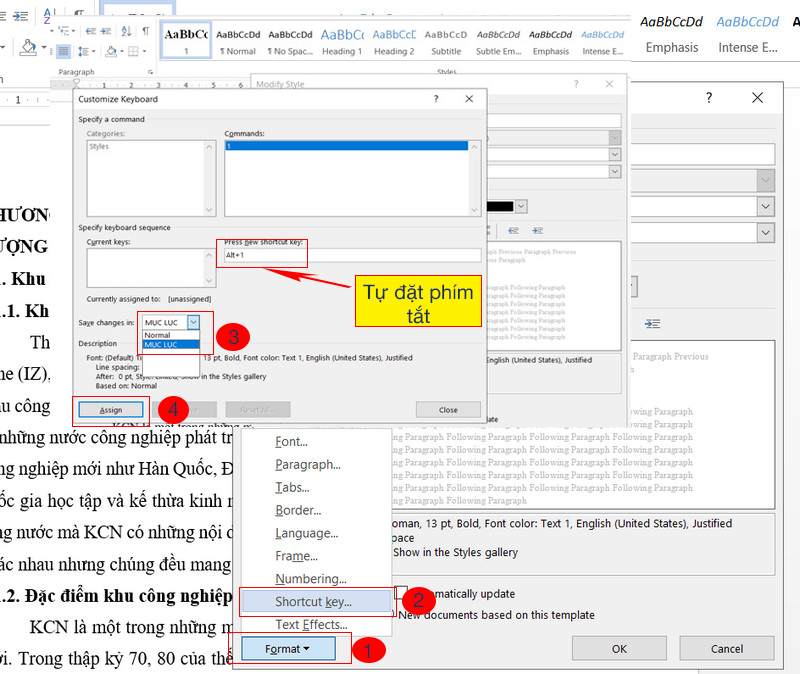Open Numbering... from the Format menu
Screen dimensions: 800x674
(311, 579)
